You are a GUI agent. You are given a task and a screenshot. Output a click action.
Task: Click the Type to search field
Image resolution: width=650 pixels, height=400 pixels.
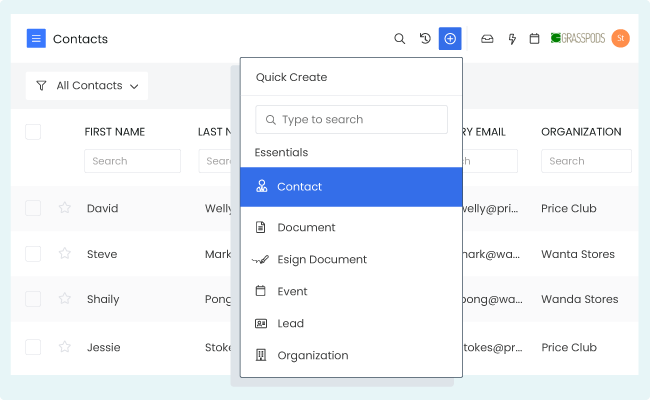(x=352, y=120)
